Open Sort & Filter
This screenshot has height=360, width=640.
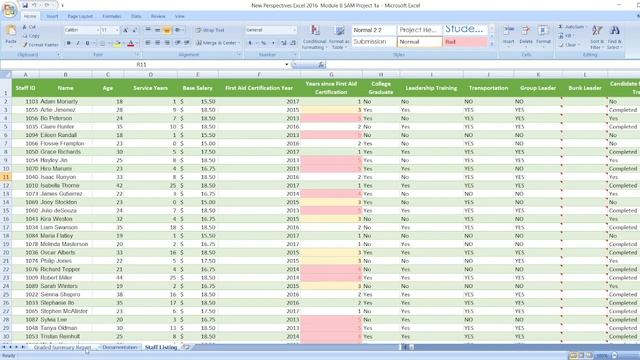pos(597,37)
